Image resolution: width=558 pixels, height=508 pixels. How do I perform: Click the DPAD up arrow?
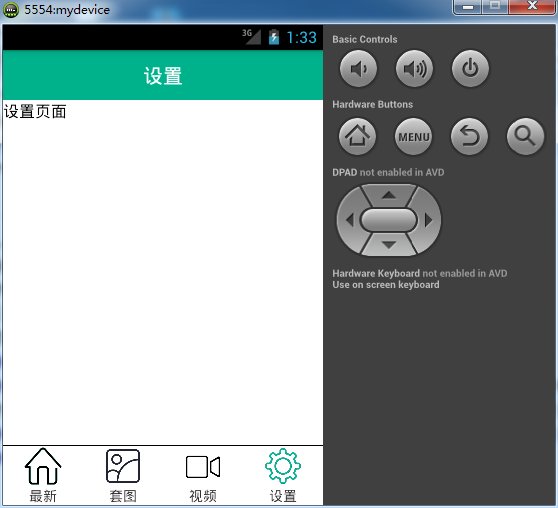[x=389, y=195]
